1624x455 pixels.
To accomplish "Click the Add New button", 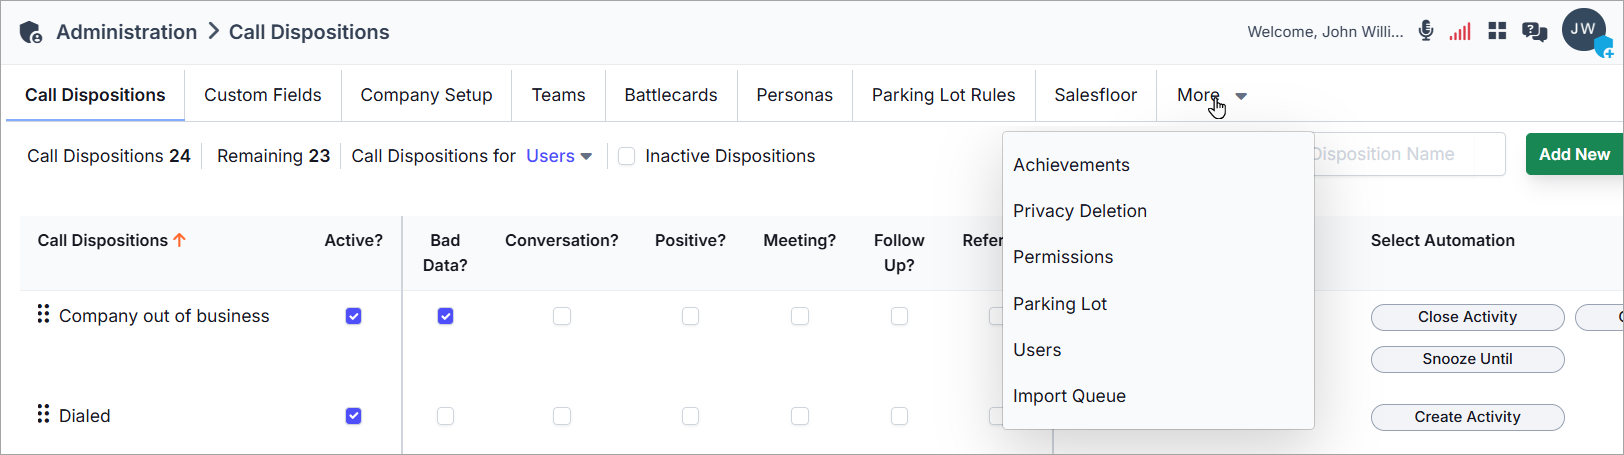I will (x=1574, y=154).
